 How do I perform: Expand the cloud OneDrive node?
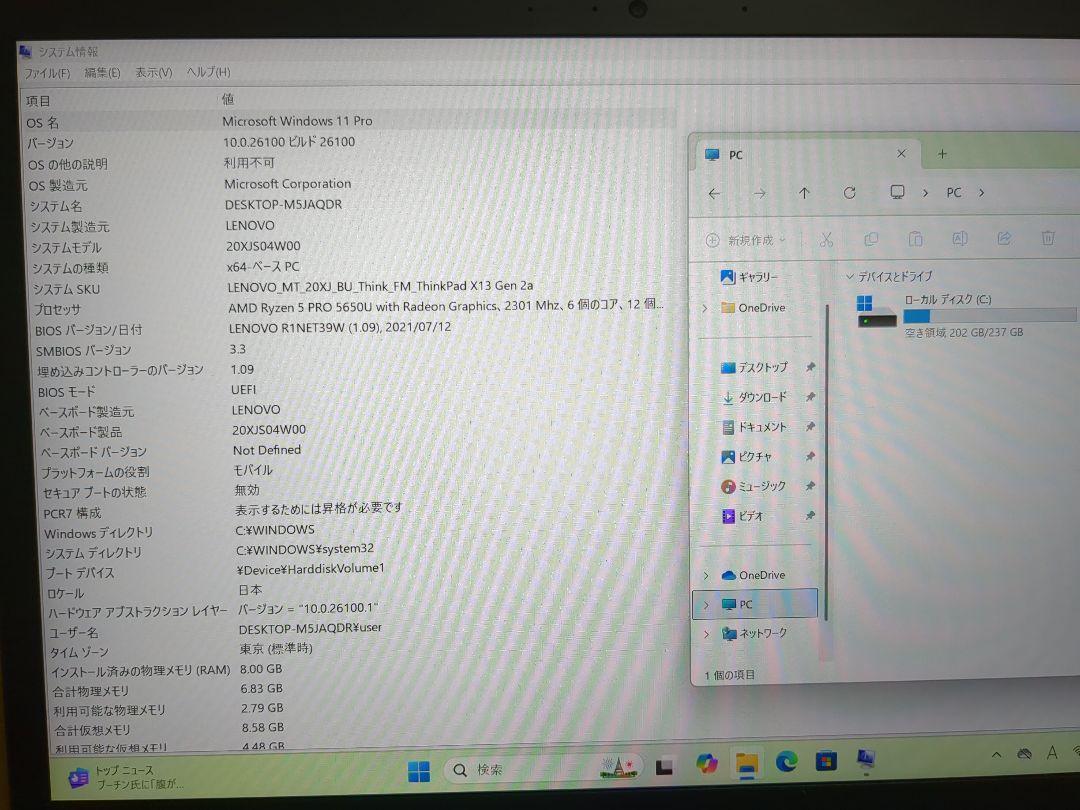(706, 575)
